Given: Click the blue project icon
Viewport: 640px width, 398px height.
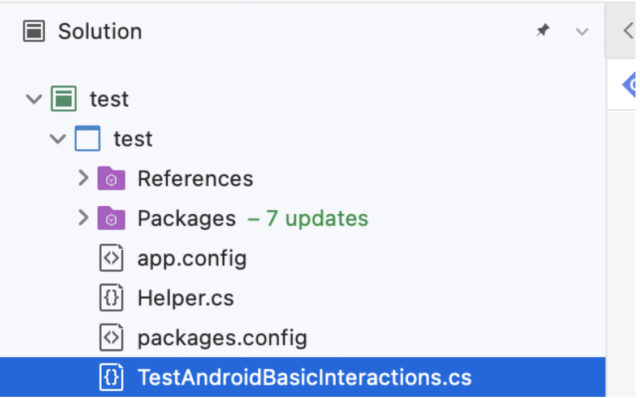Looking at the screenshot, I should coord(87,138).
